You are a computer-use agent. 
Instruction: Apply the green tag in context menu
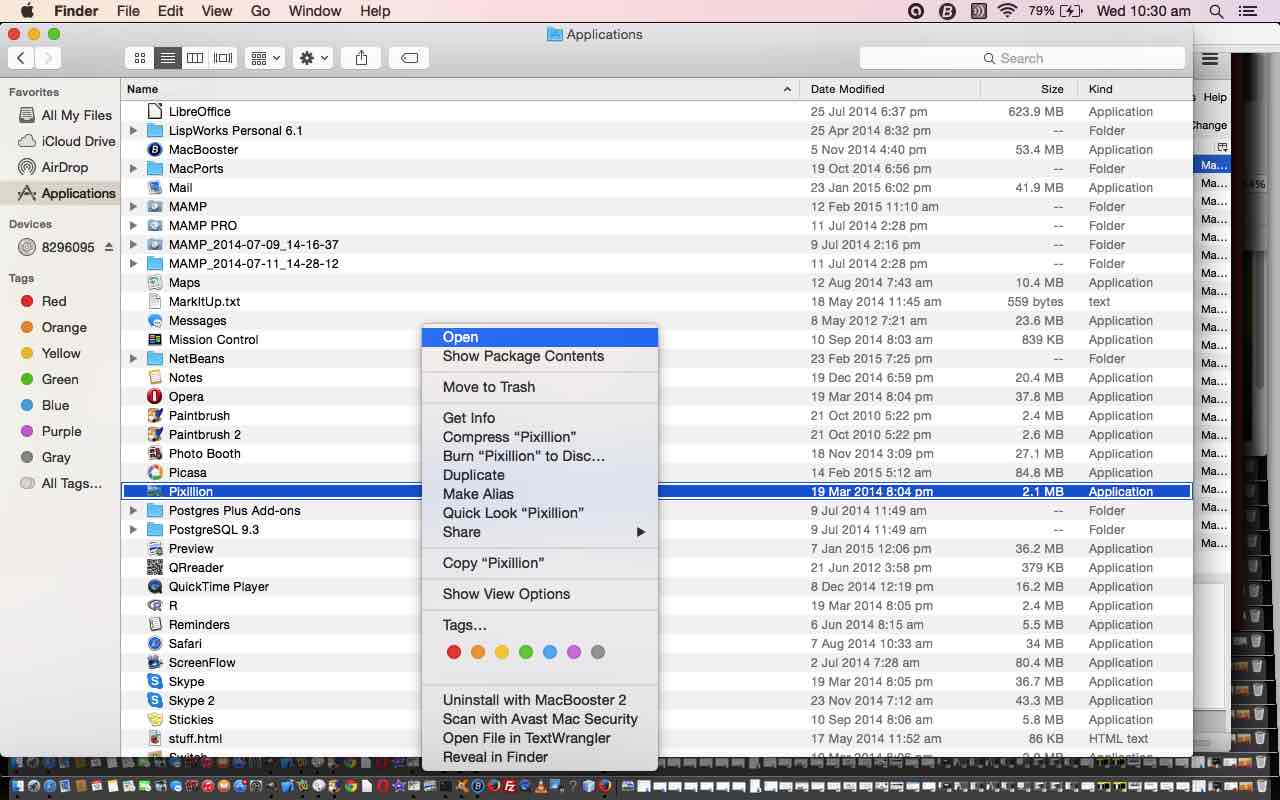click(x=526, y=652)
